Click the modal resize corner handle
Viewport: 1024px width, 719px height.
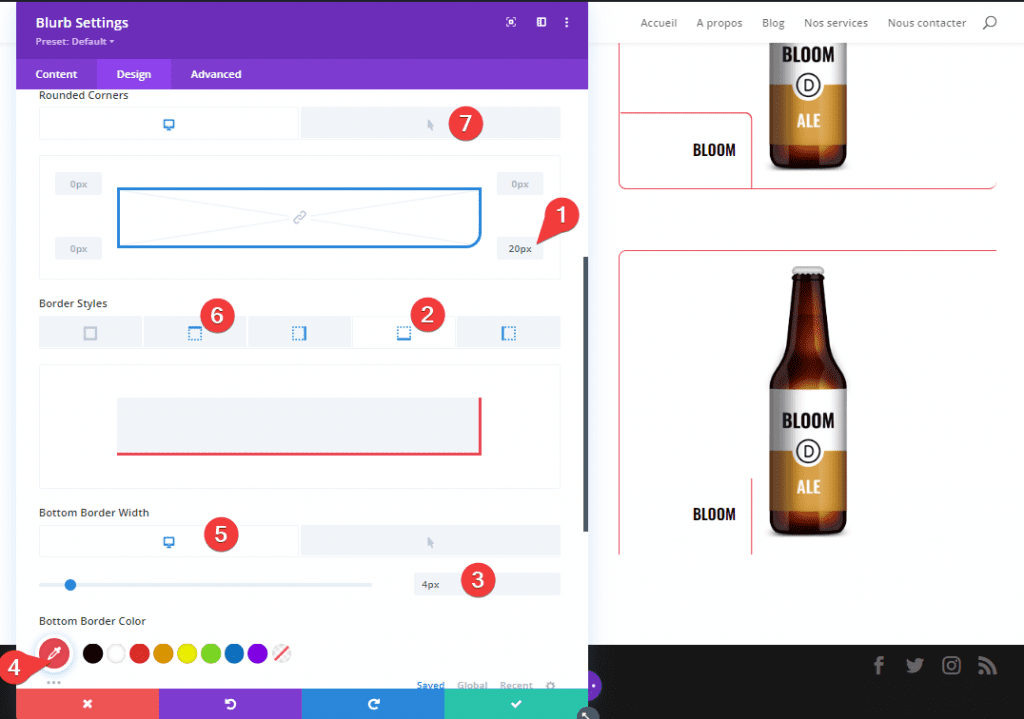[586, 714]
